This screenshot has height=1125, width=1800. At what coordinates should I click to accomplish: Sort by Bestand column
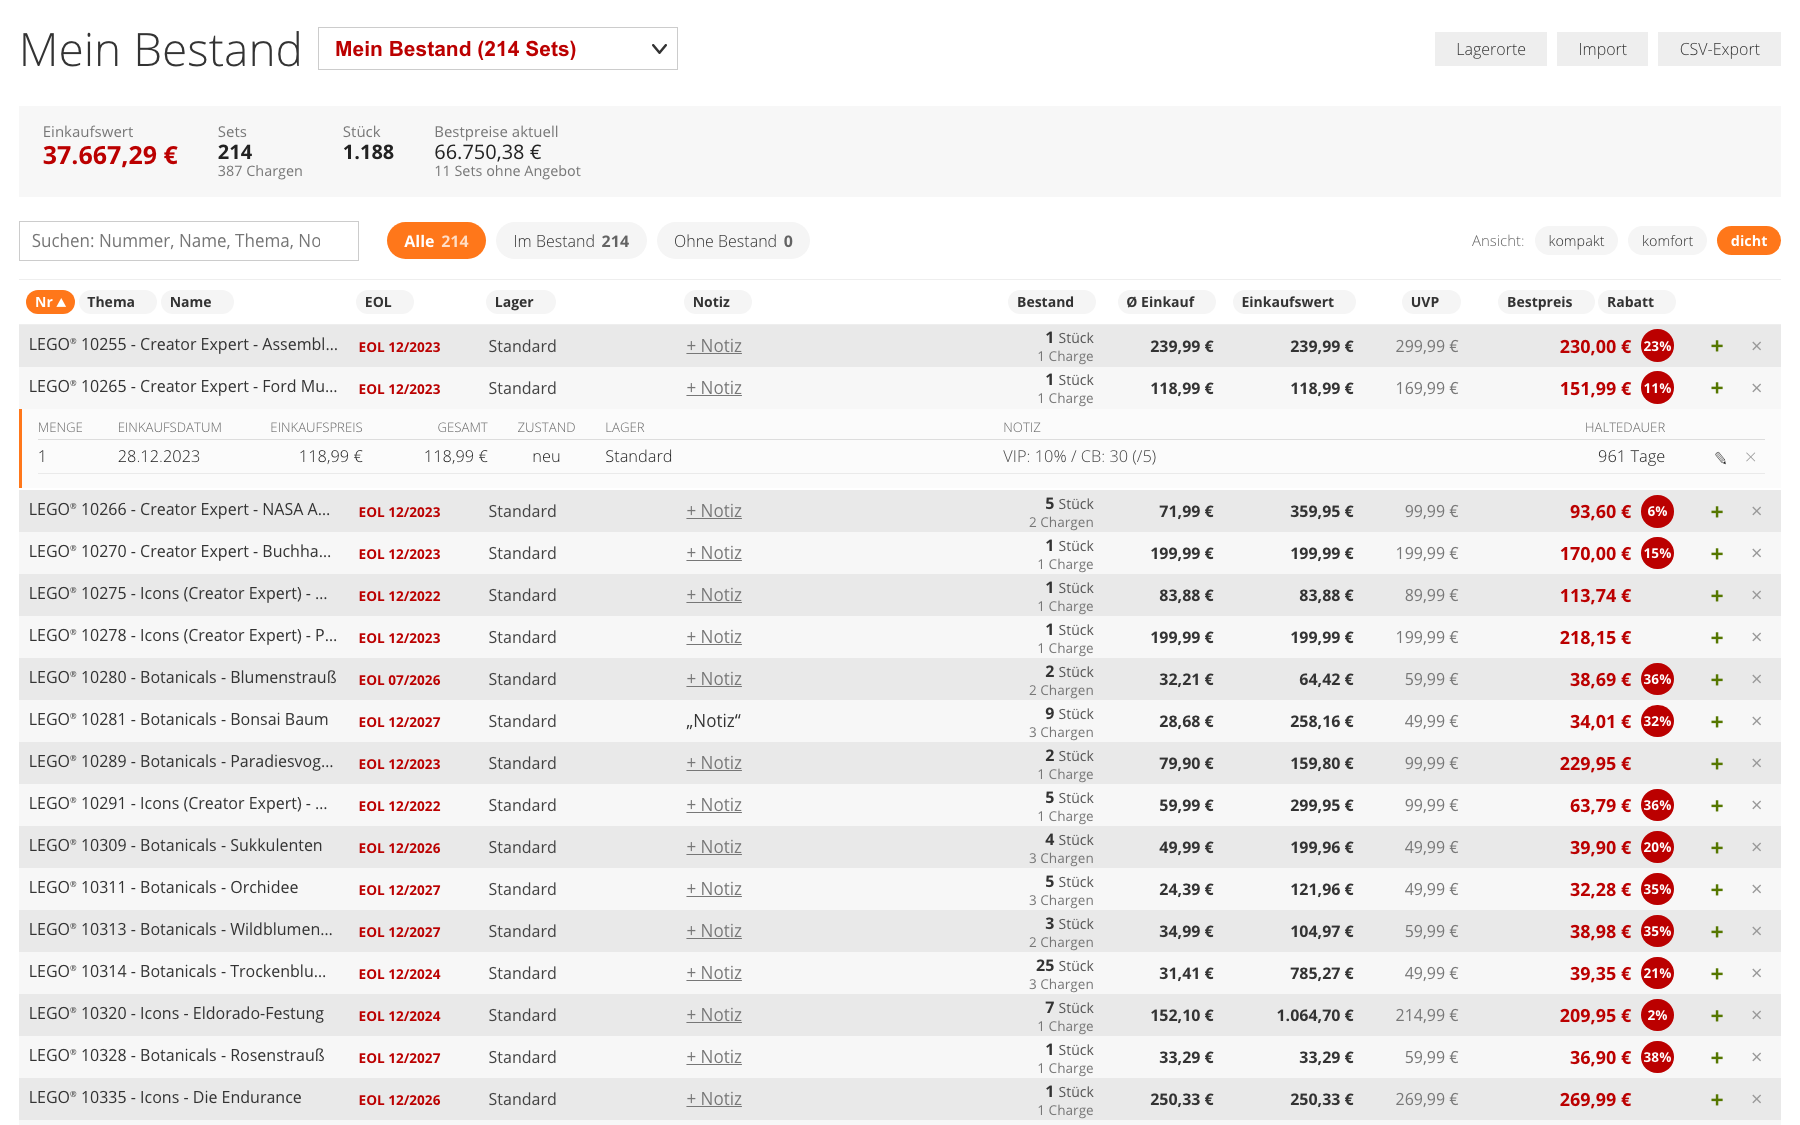tap(1052, 302)
